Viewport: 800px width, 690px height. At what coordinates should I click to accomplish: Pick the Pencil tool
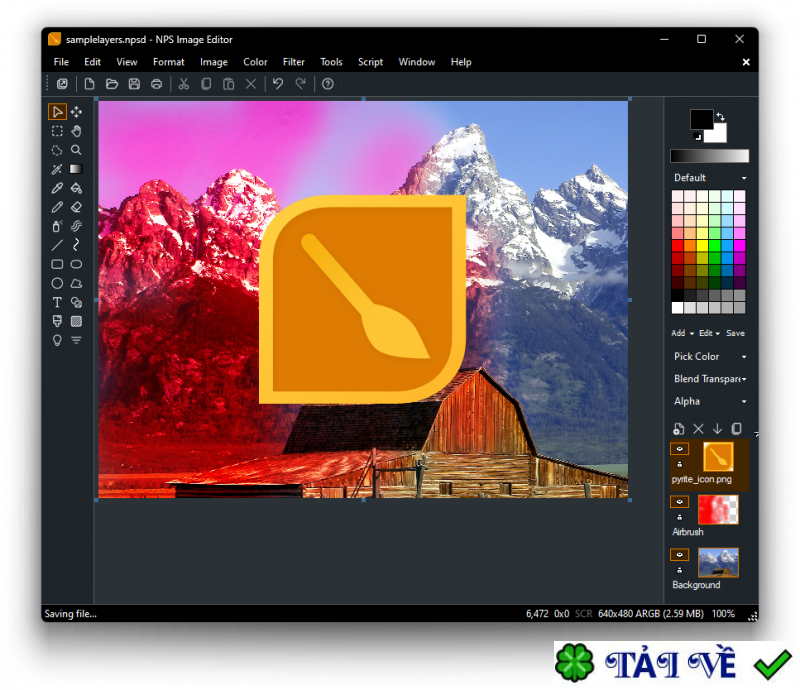57,207
